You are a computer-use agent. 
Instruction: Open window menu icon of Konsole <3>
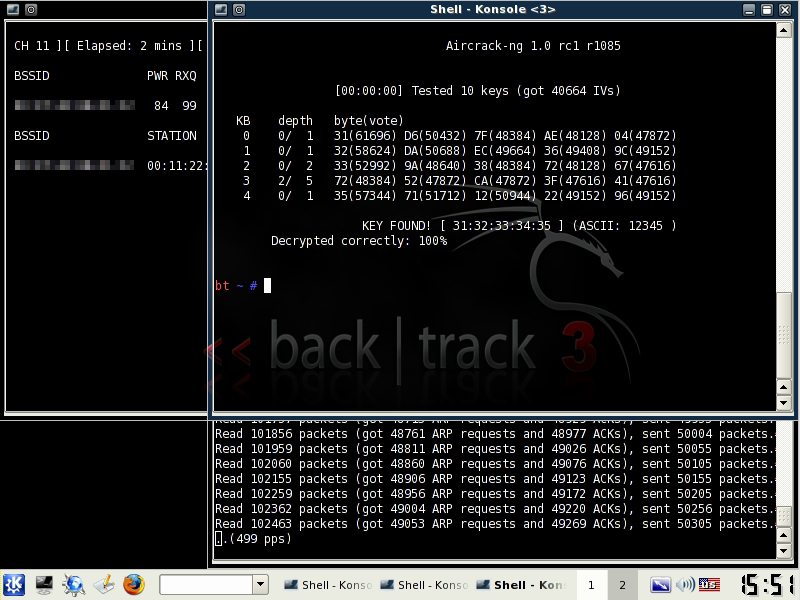221,9
